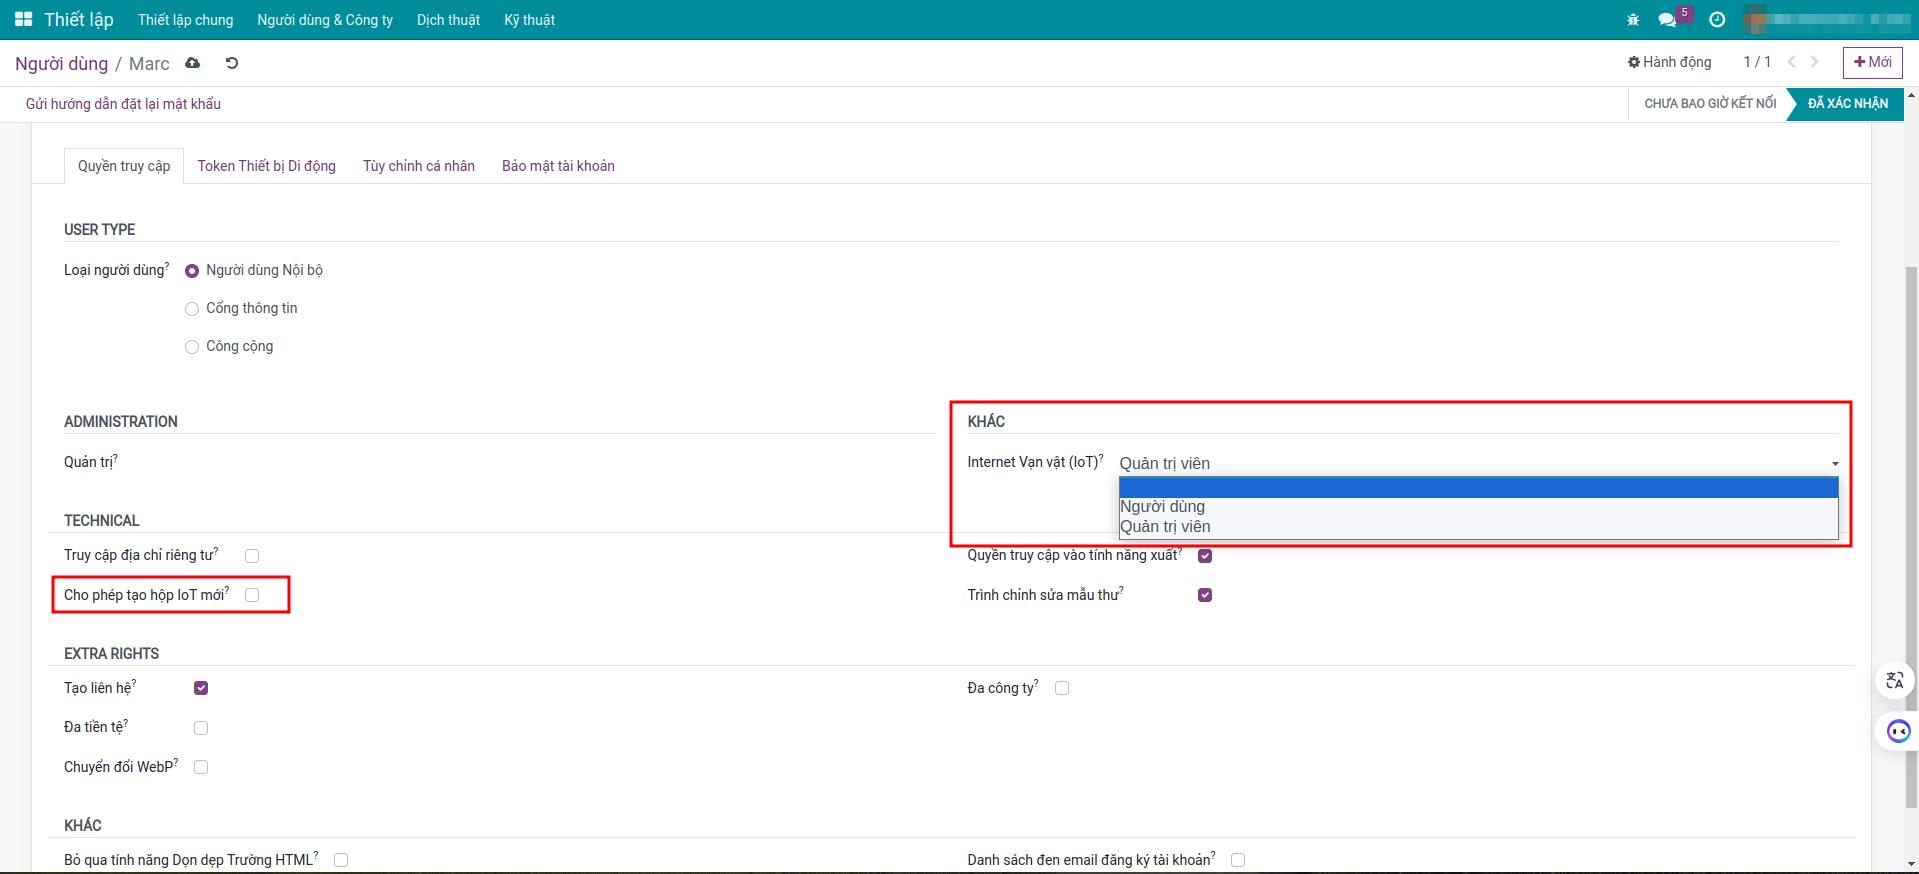Toggle the "Đa tiền tệ" checkbox
1919x874 pixels.
point(201,728)
